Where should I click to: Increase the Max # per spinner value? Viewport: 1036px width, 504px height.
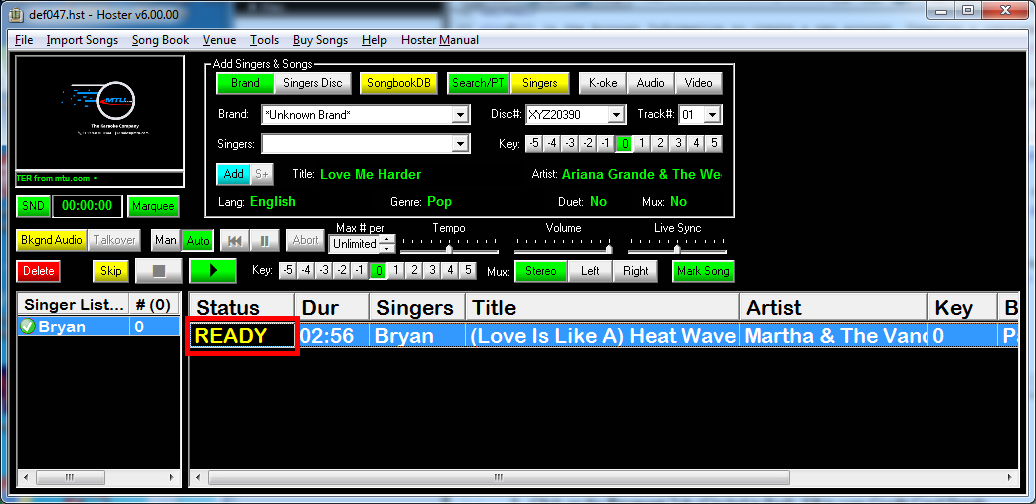(386, 240)
